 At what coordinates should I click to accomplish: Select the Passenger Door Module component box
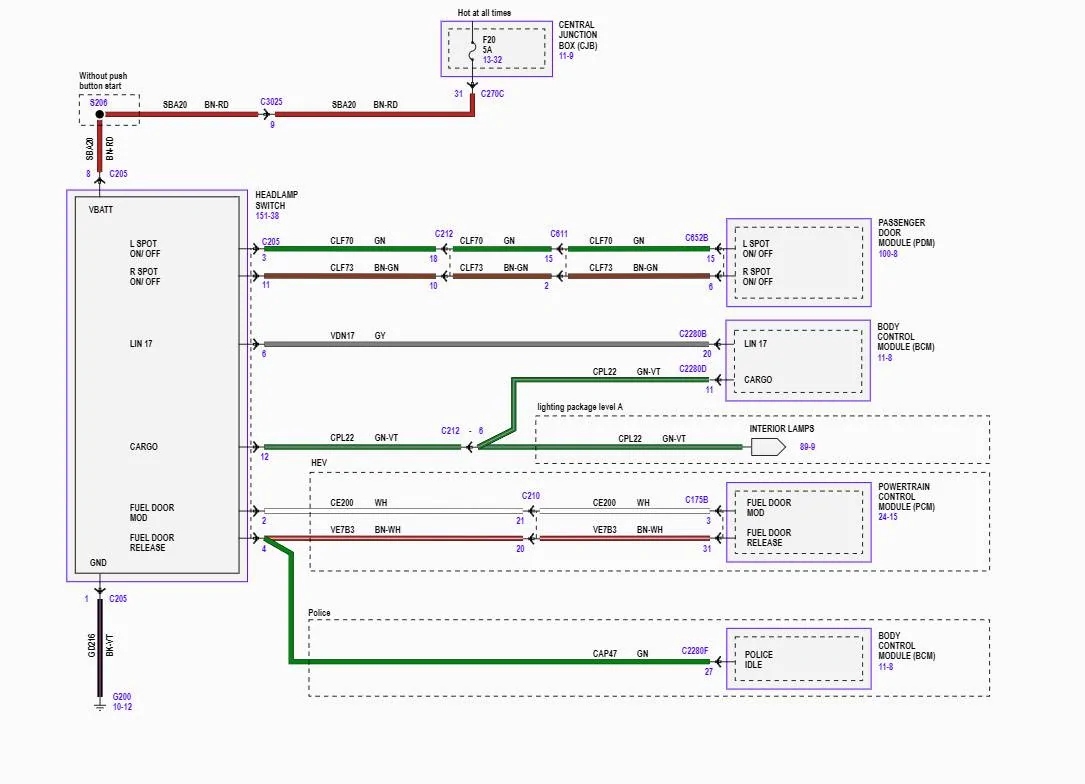pos(798,262)
